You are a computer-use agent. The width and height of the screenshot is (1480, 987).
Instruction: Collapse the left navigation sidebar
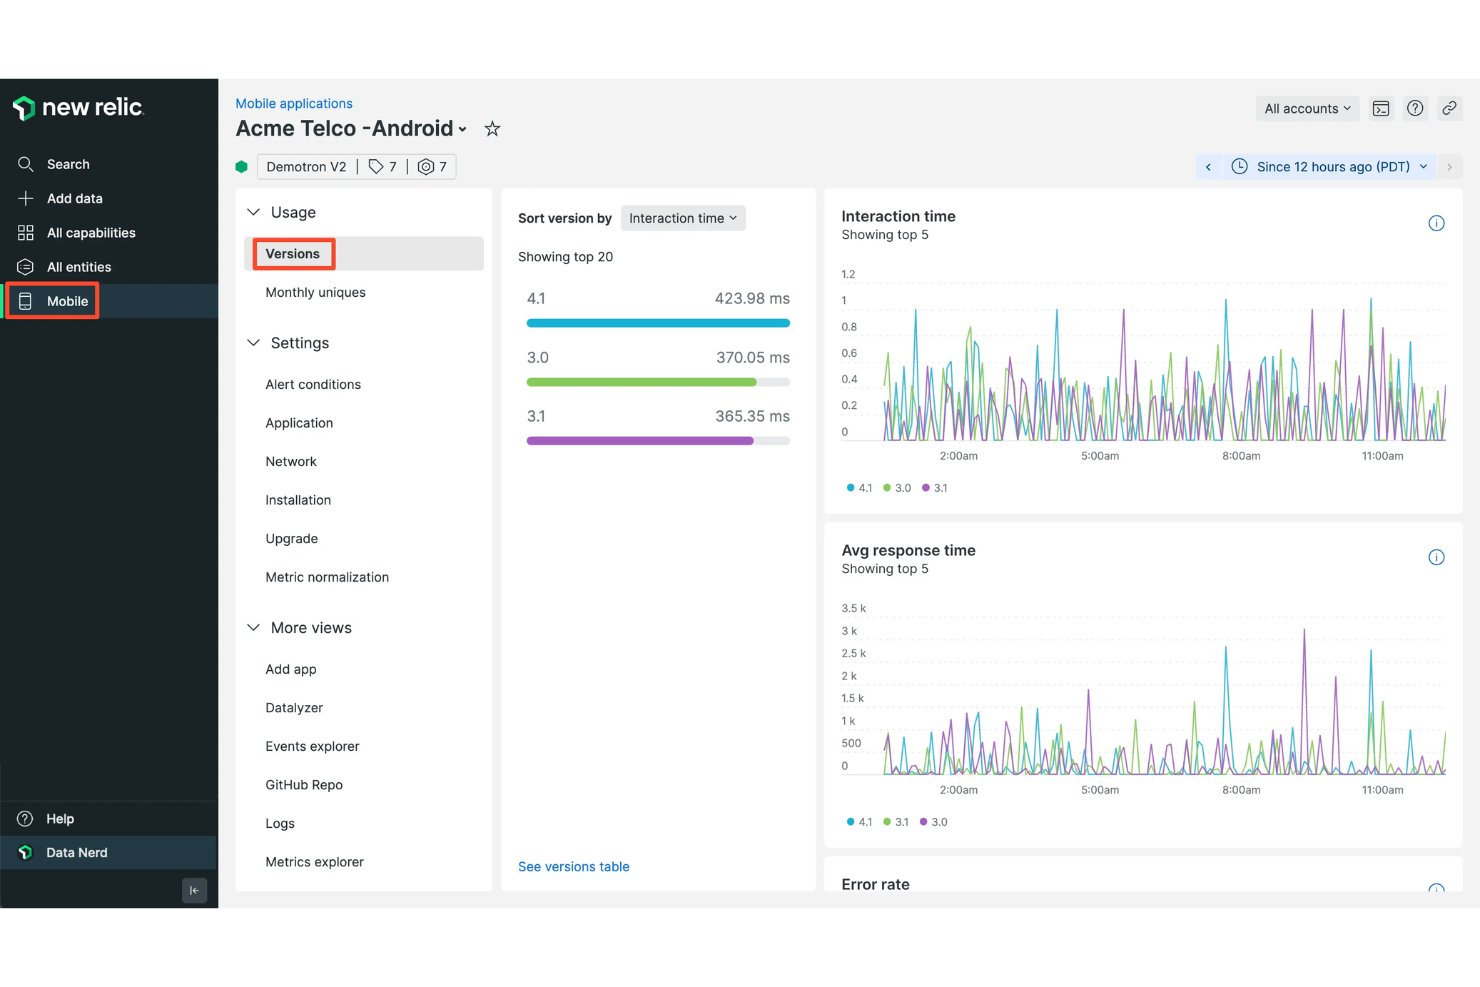click(194, 890)
